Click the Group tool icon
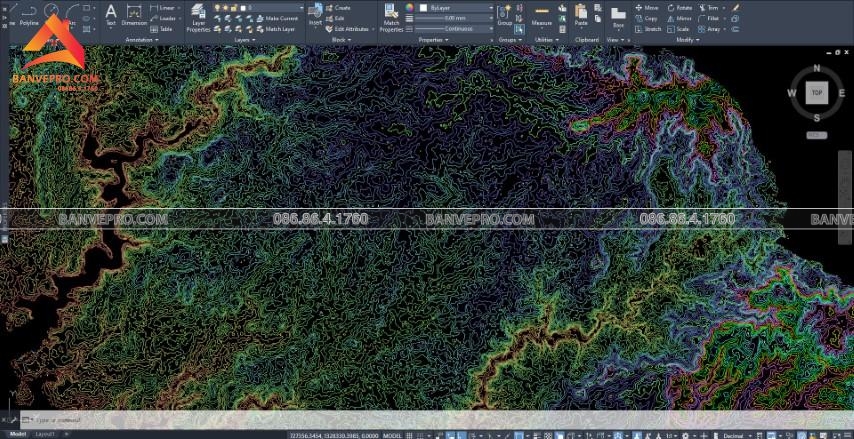 click(x=504, y=15)
